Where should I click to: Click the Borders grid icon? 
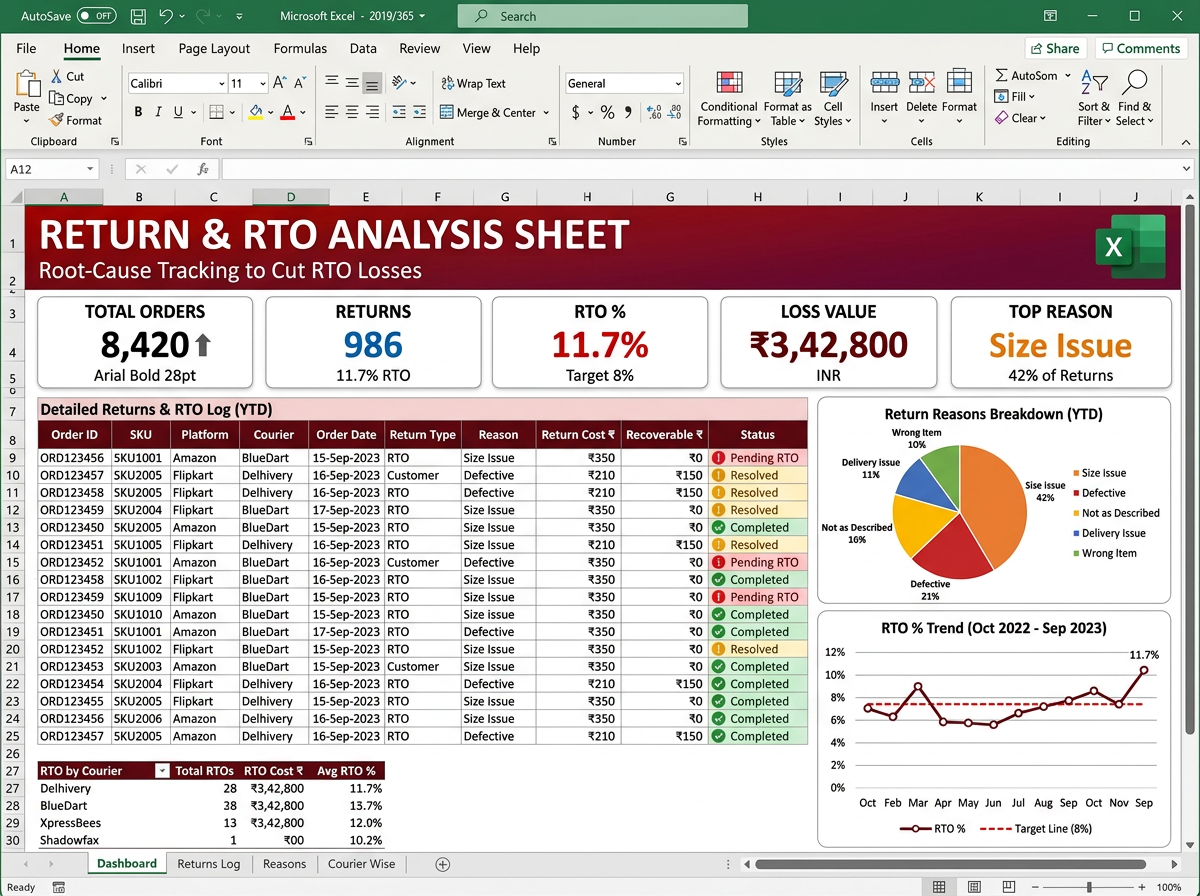pos(217,112)
